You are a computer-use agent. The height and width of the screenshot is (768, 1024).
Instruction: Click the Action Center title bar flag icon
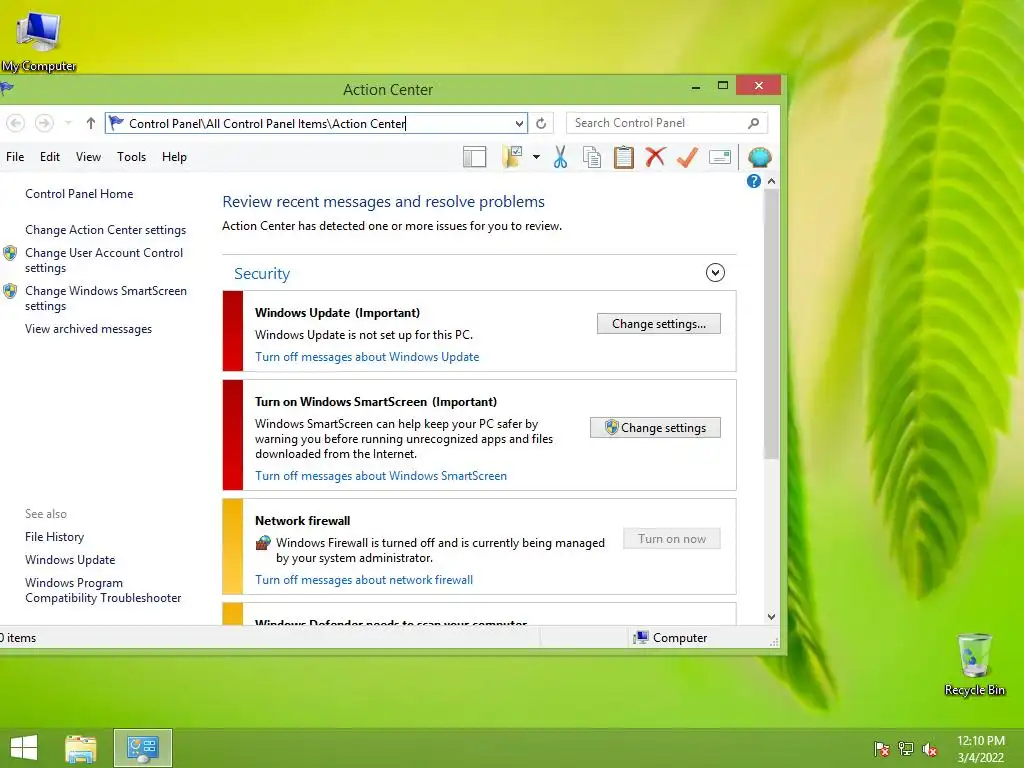tap(8, 88)
